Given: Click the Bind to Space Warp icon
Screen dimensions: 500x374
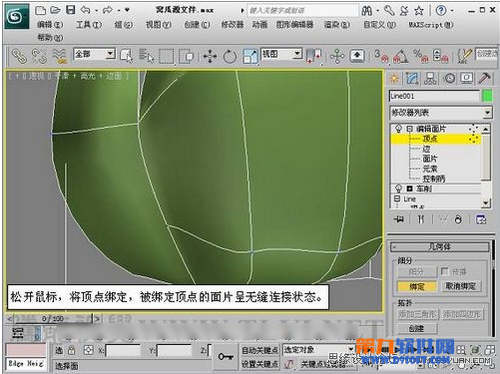Looking at the screenshot, I should [x=60, y=56].
